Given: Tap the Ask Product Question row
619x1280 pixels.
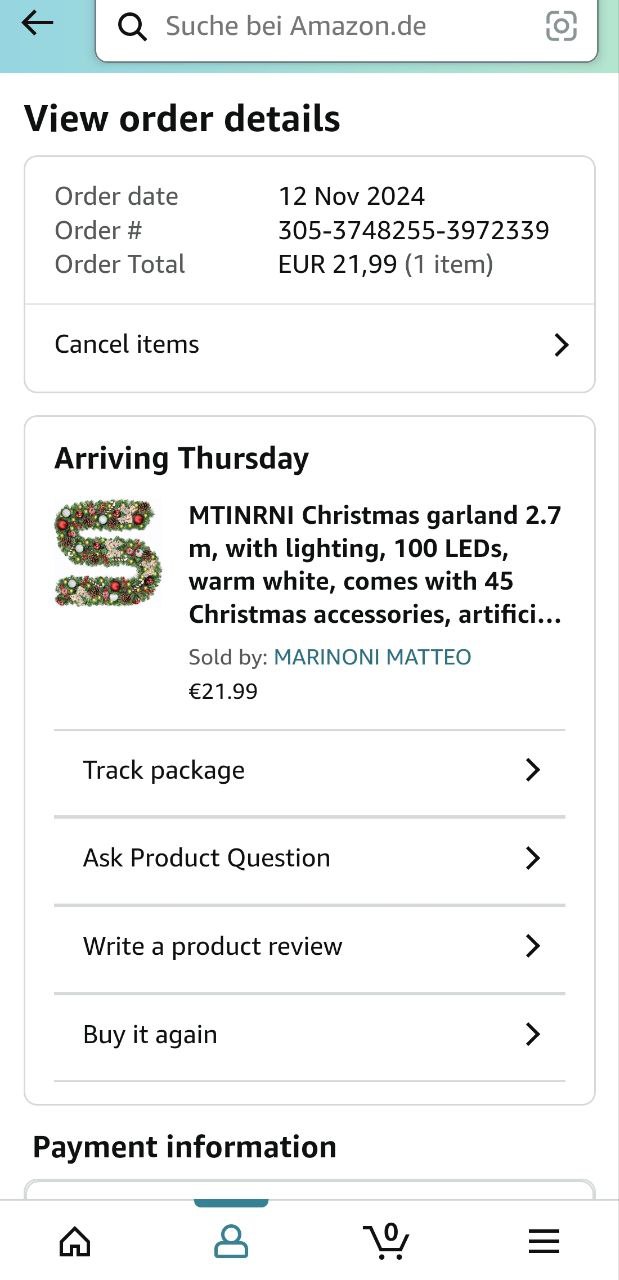Looking at the screenshot, I should click(206, 858).
